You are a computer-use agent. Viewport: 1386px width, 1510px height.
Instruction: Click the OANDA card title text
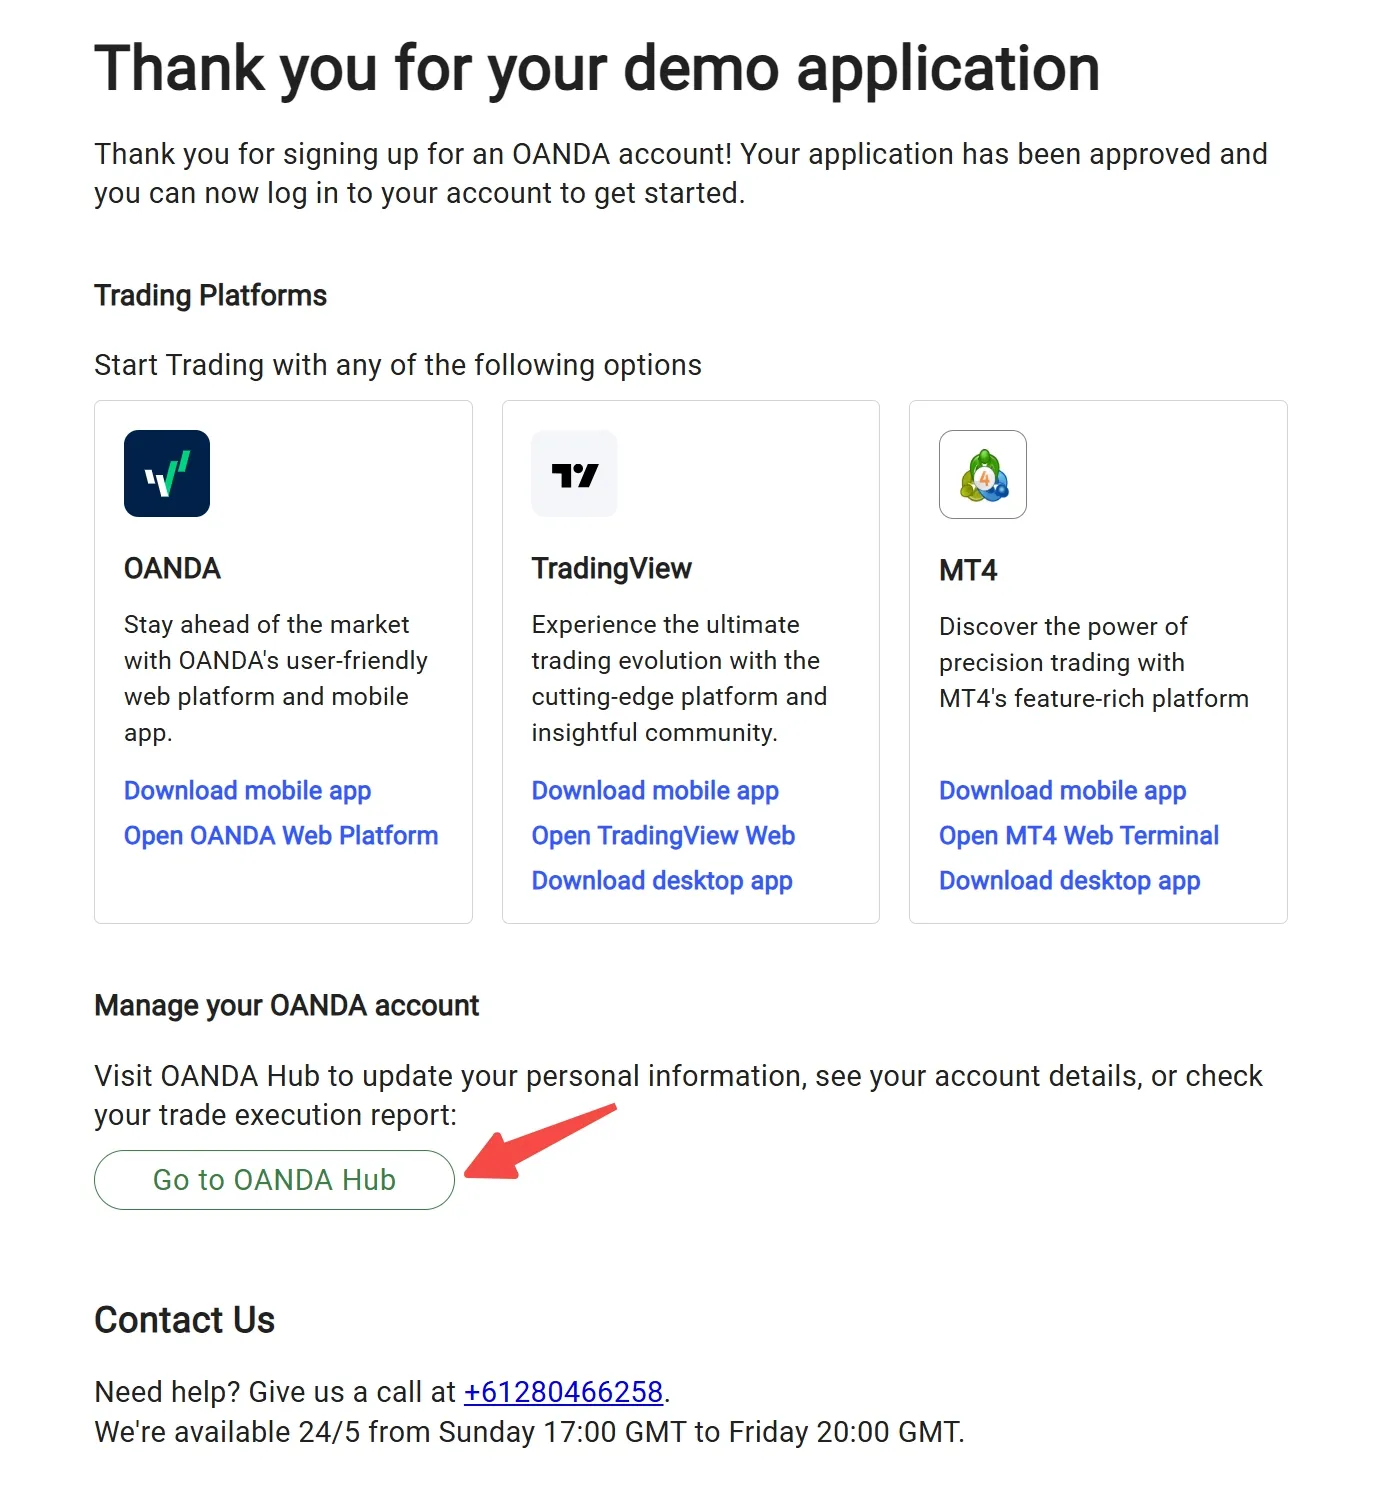click(172, 568)
